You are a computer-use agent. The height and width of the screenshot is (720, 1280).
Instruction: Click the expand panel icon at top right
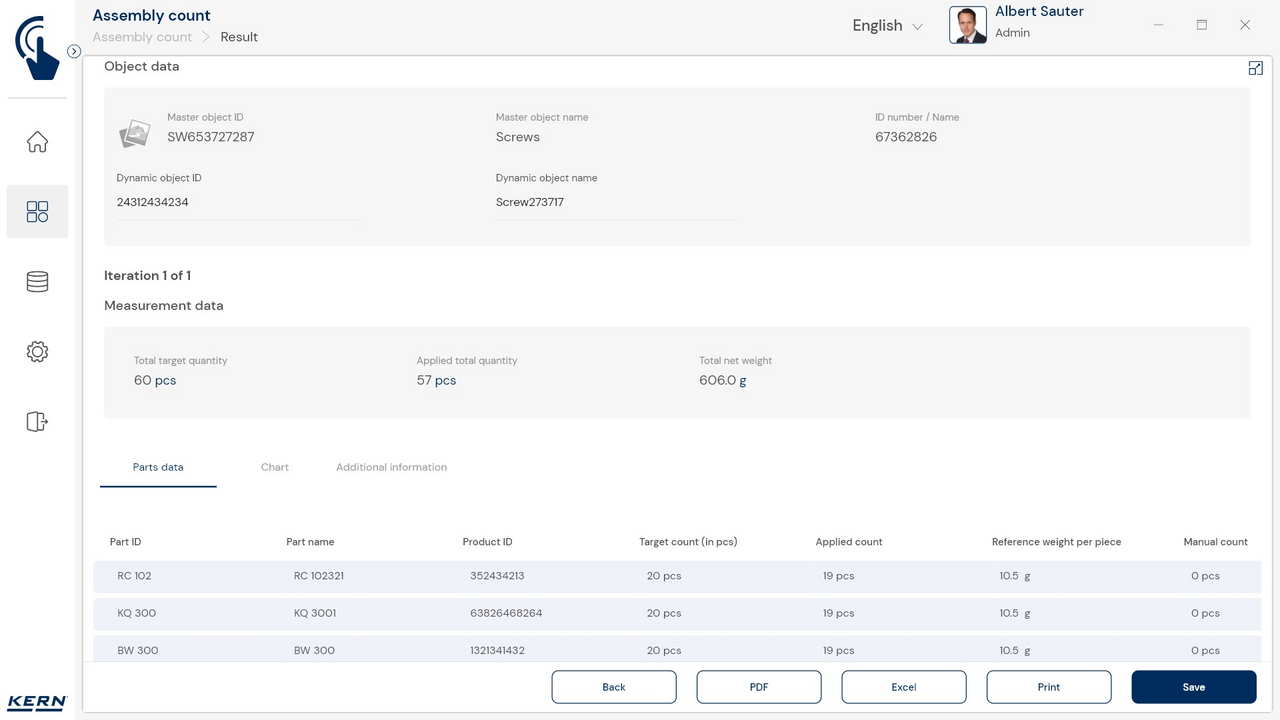tap(1255, 68)
